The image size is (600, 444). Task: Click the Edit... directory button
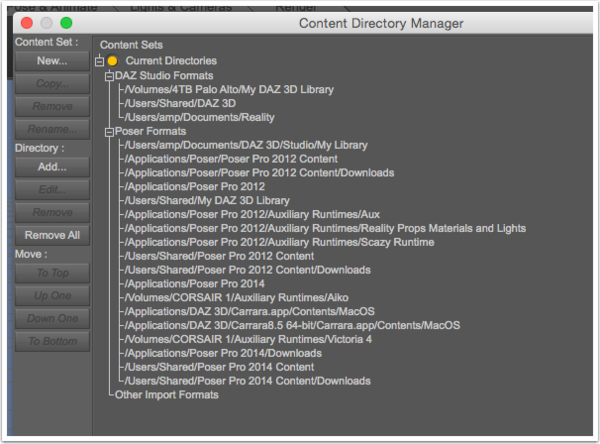52,189
